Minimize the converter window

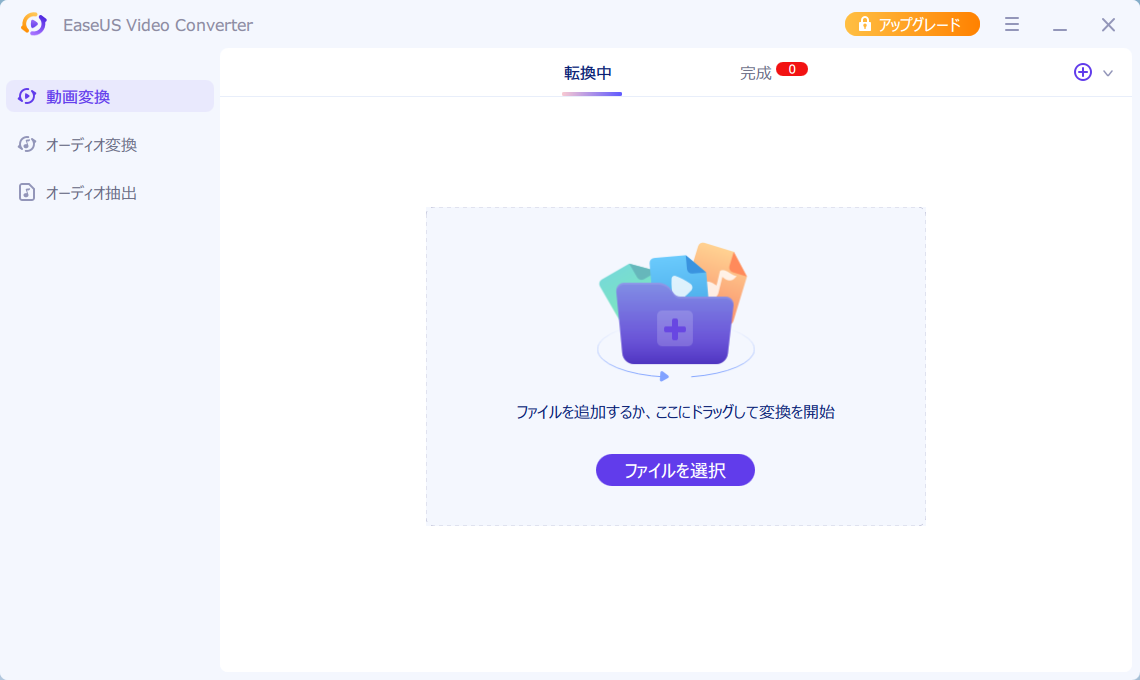(1060, 26)
